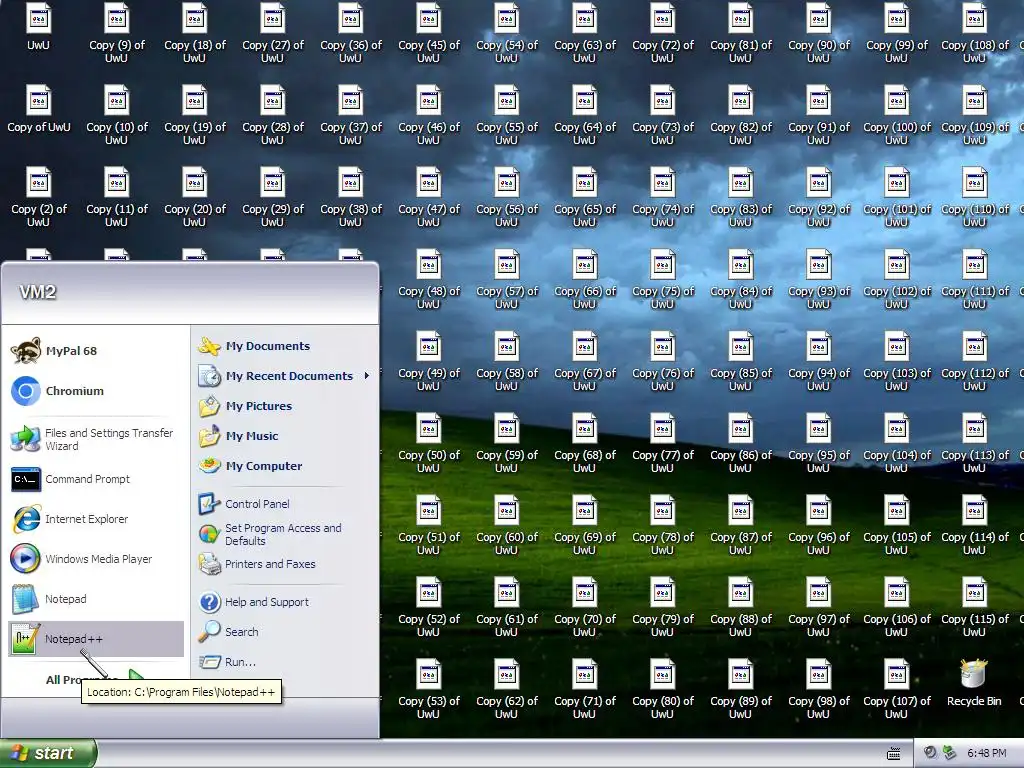Select Copy (71) of UwU icon
Viewport: 1024px width, 768px height.
pos(584,689)
